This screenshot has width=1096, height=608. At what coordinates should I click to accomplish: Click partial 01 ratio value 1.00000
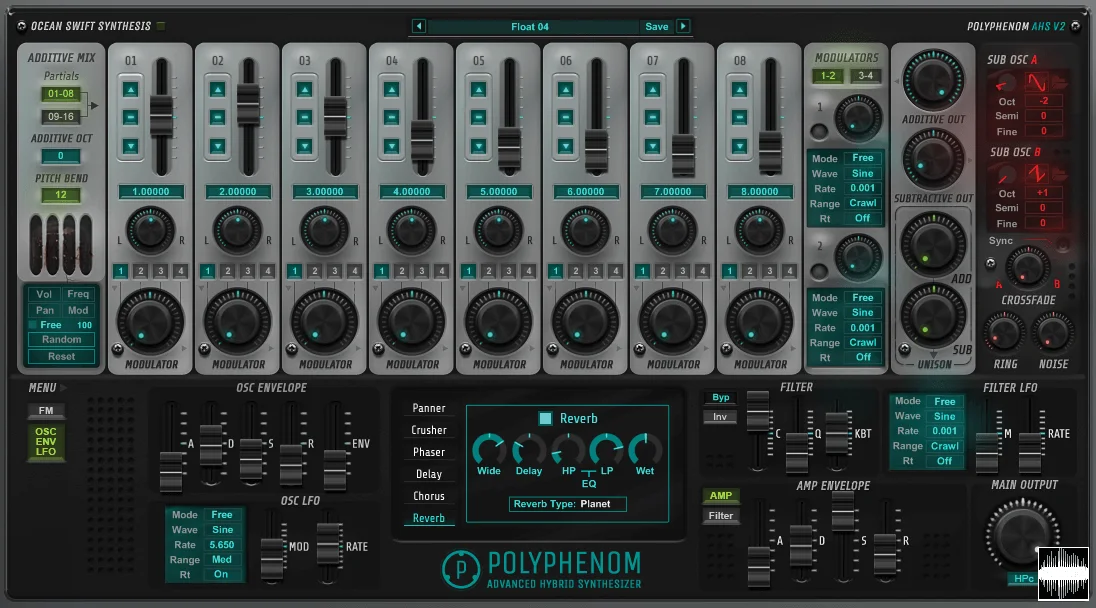tap(151, 191)
